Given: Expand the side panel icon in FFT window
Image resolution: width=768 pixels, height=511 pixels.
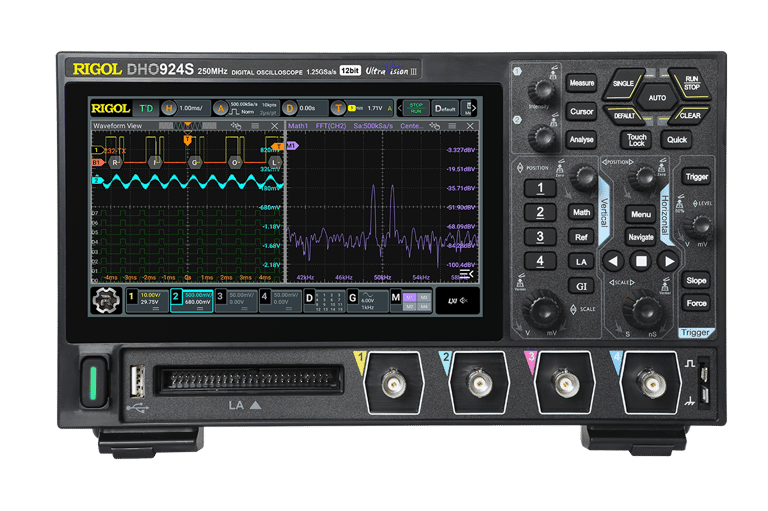Looking at the screenshot, I should click(x=466, y=273).
